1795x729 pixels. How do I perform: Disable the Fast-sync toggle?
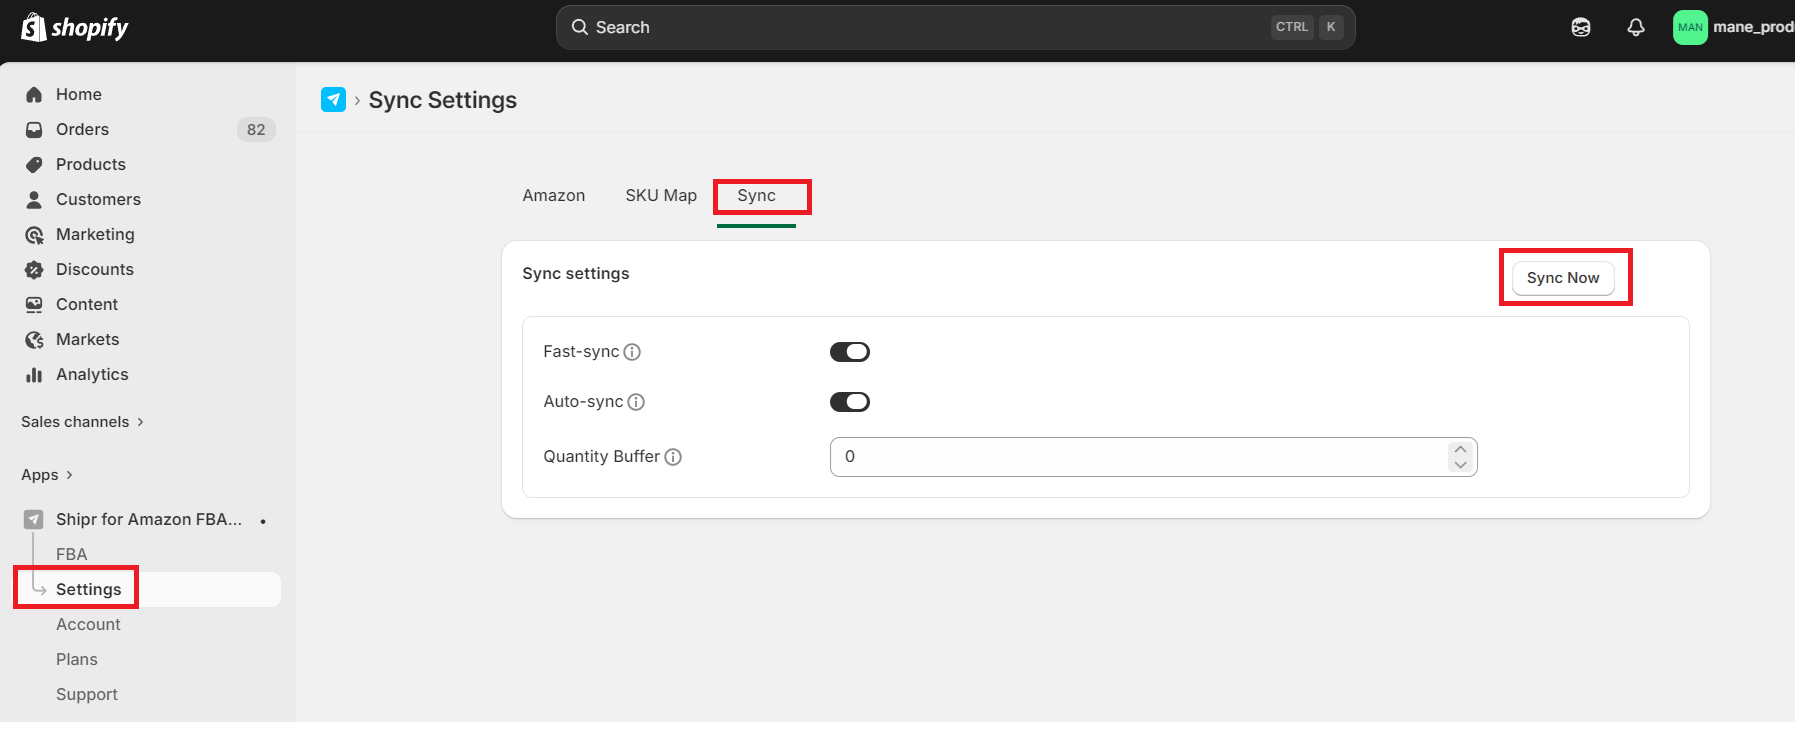(850, 352)
